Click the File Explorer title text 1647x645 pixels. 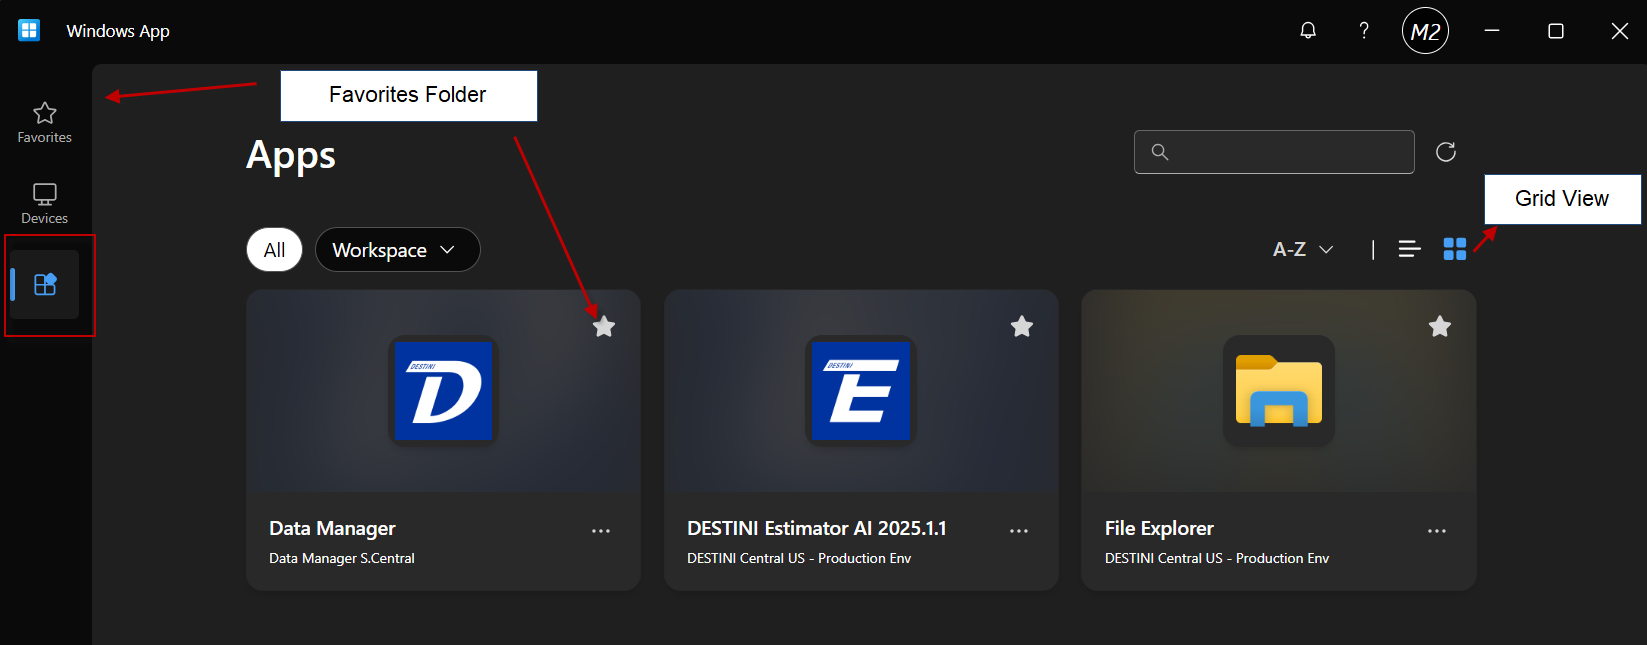(x=1159, y=528)
